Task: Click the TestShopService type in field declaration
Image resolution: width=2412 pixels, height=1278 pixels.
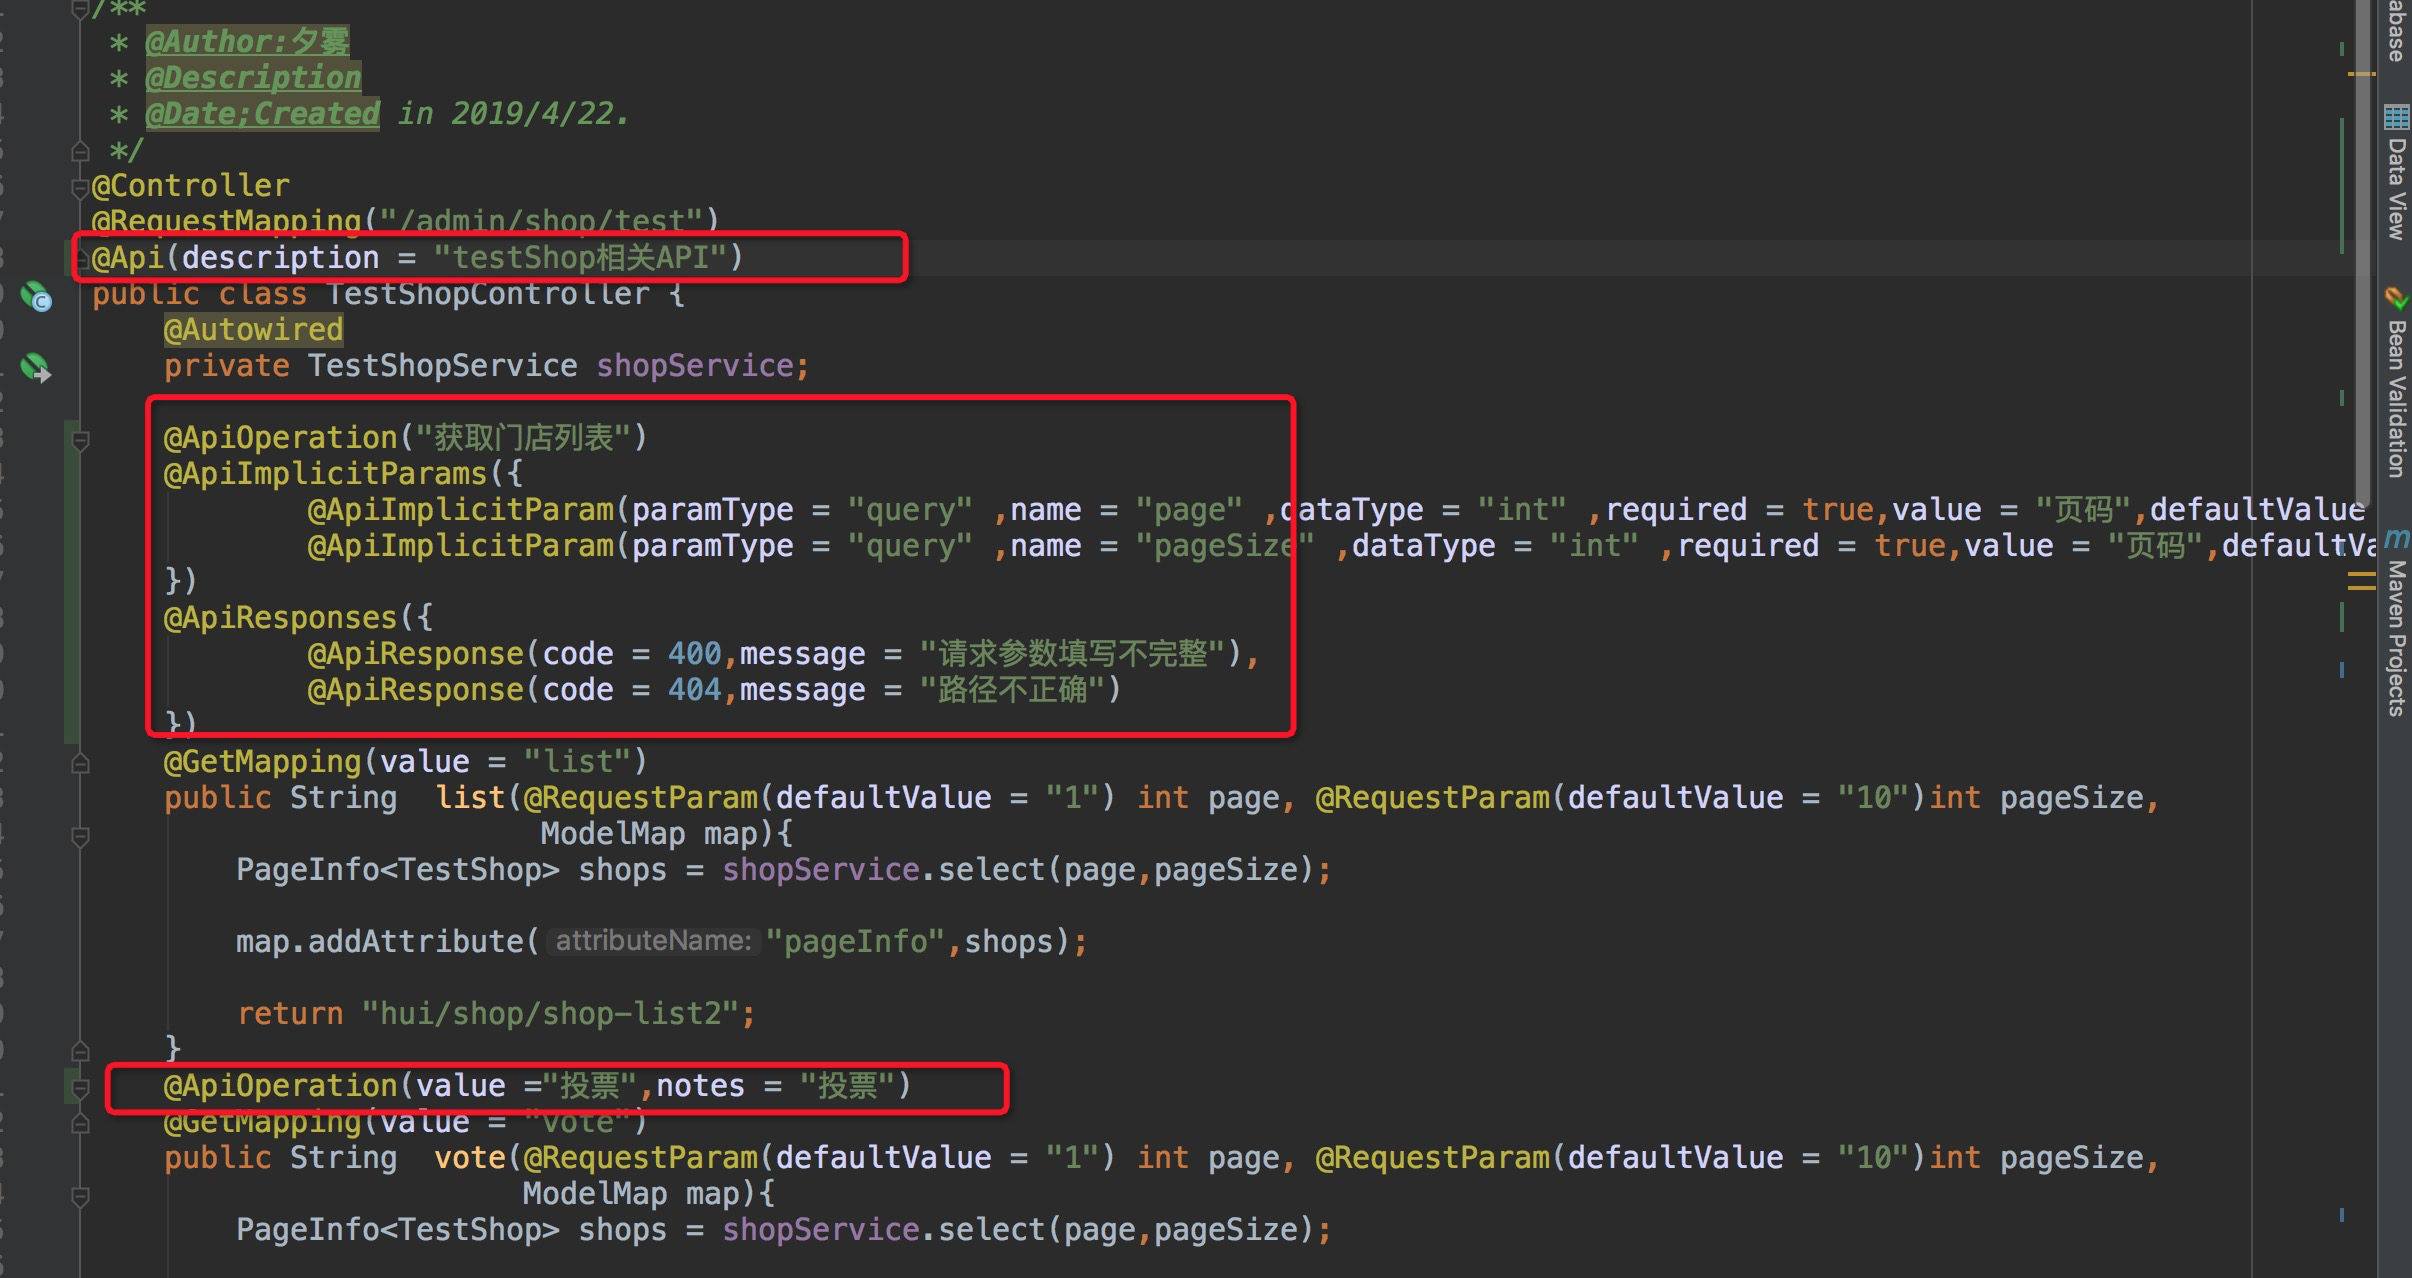Action: 442,366
